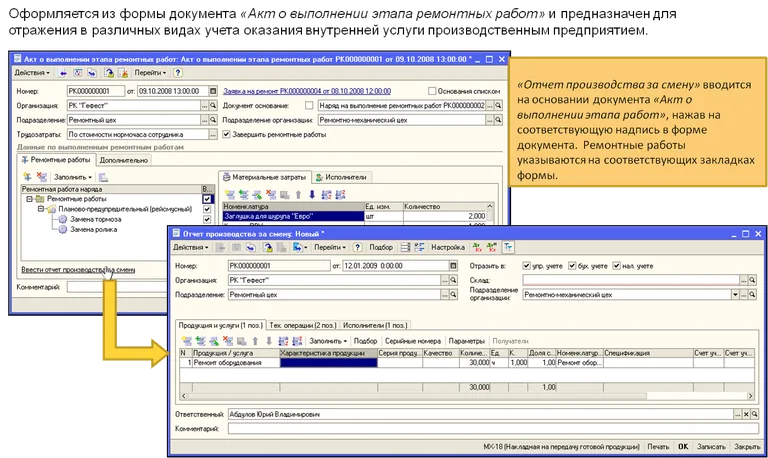This screenshot has height=458, width=768.
Task: Open help in the shift report toolbar
Action: 358,247
